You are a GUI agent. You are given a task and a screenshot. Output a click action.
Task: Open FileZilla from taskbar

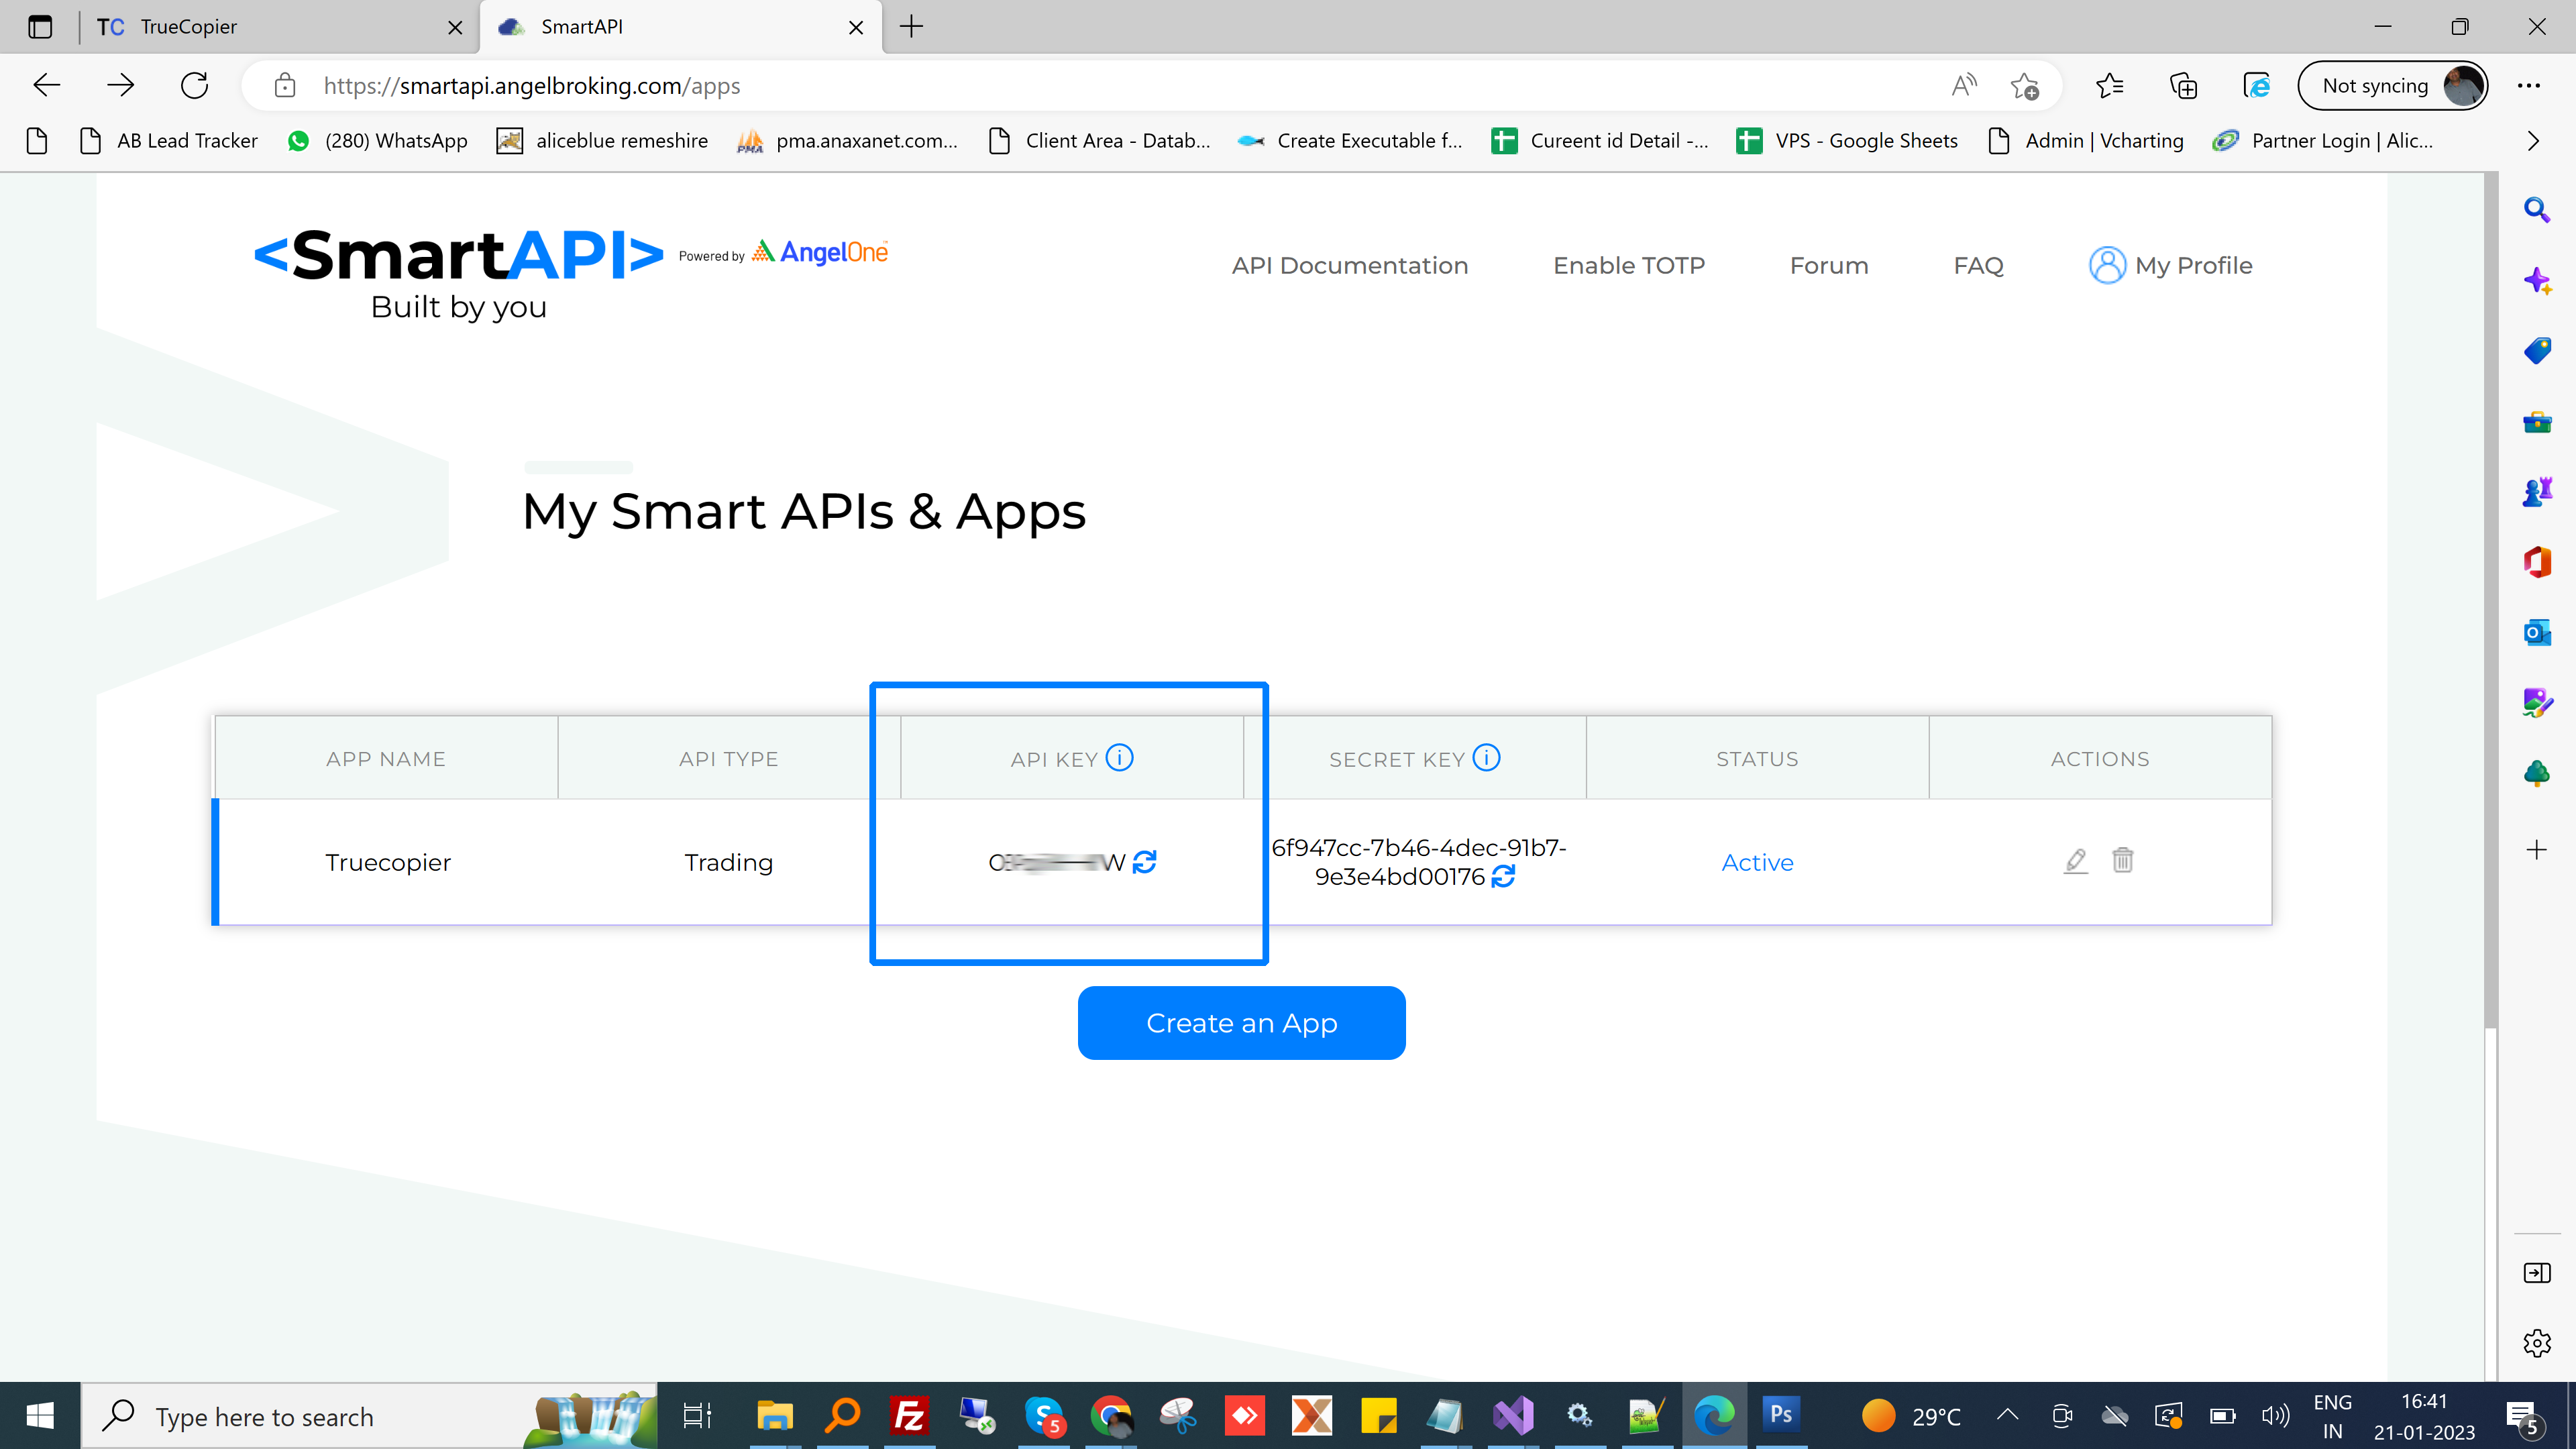coord(909,1416)
